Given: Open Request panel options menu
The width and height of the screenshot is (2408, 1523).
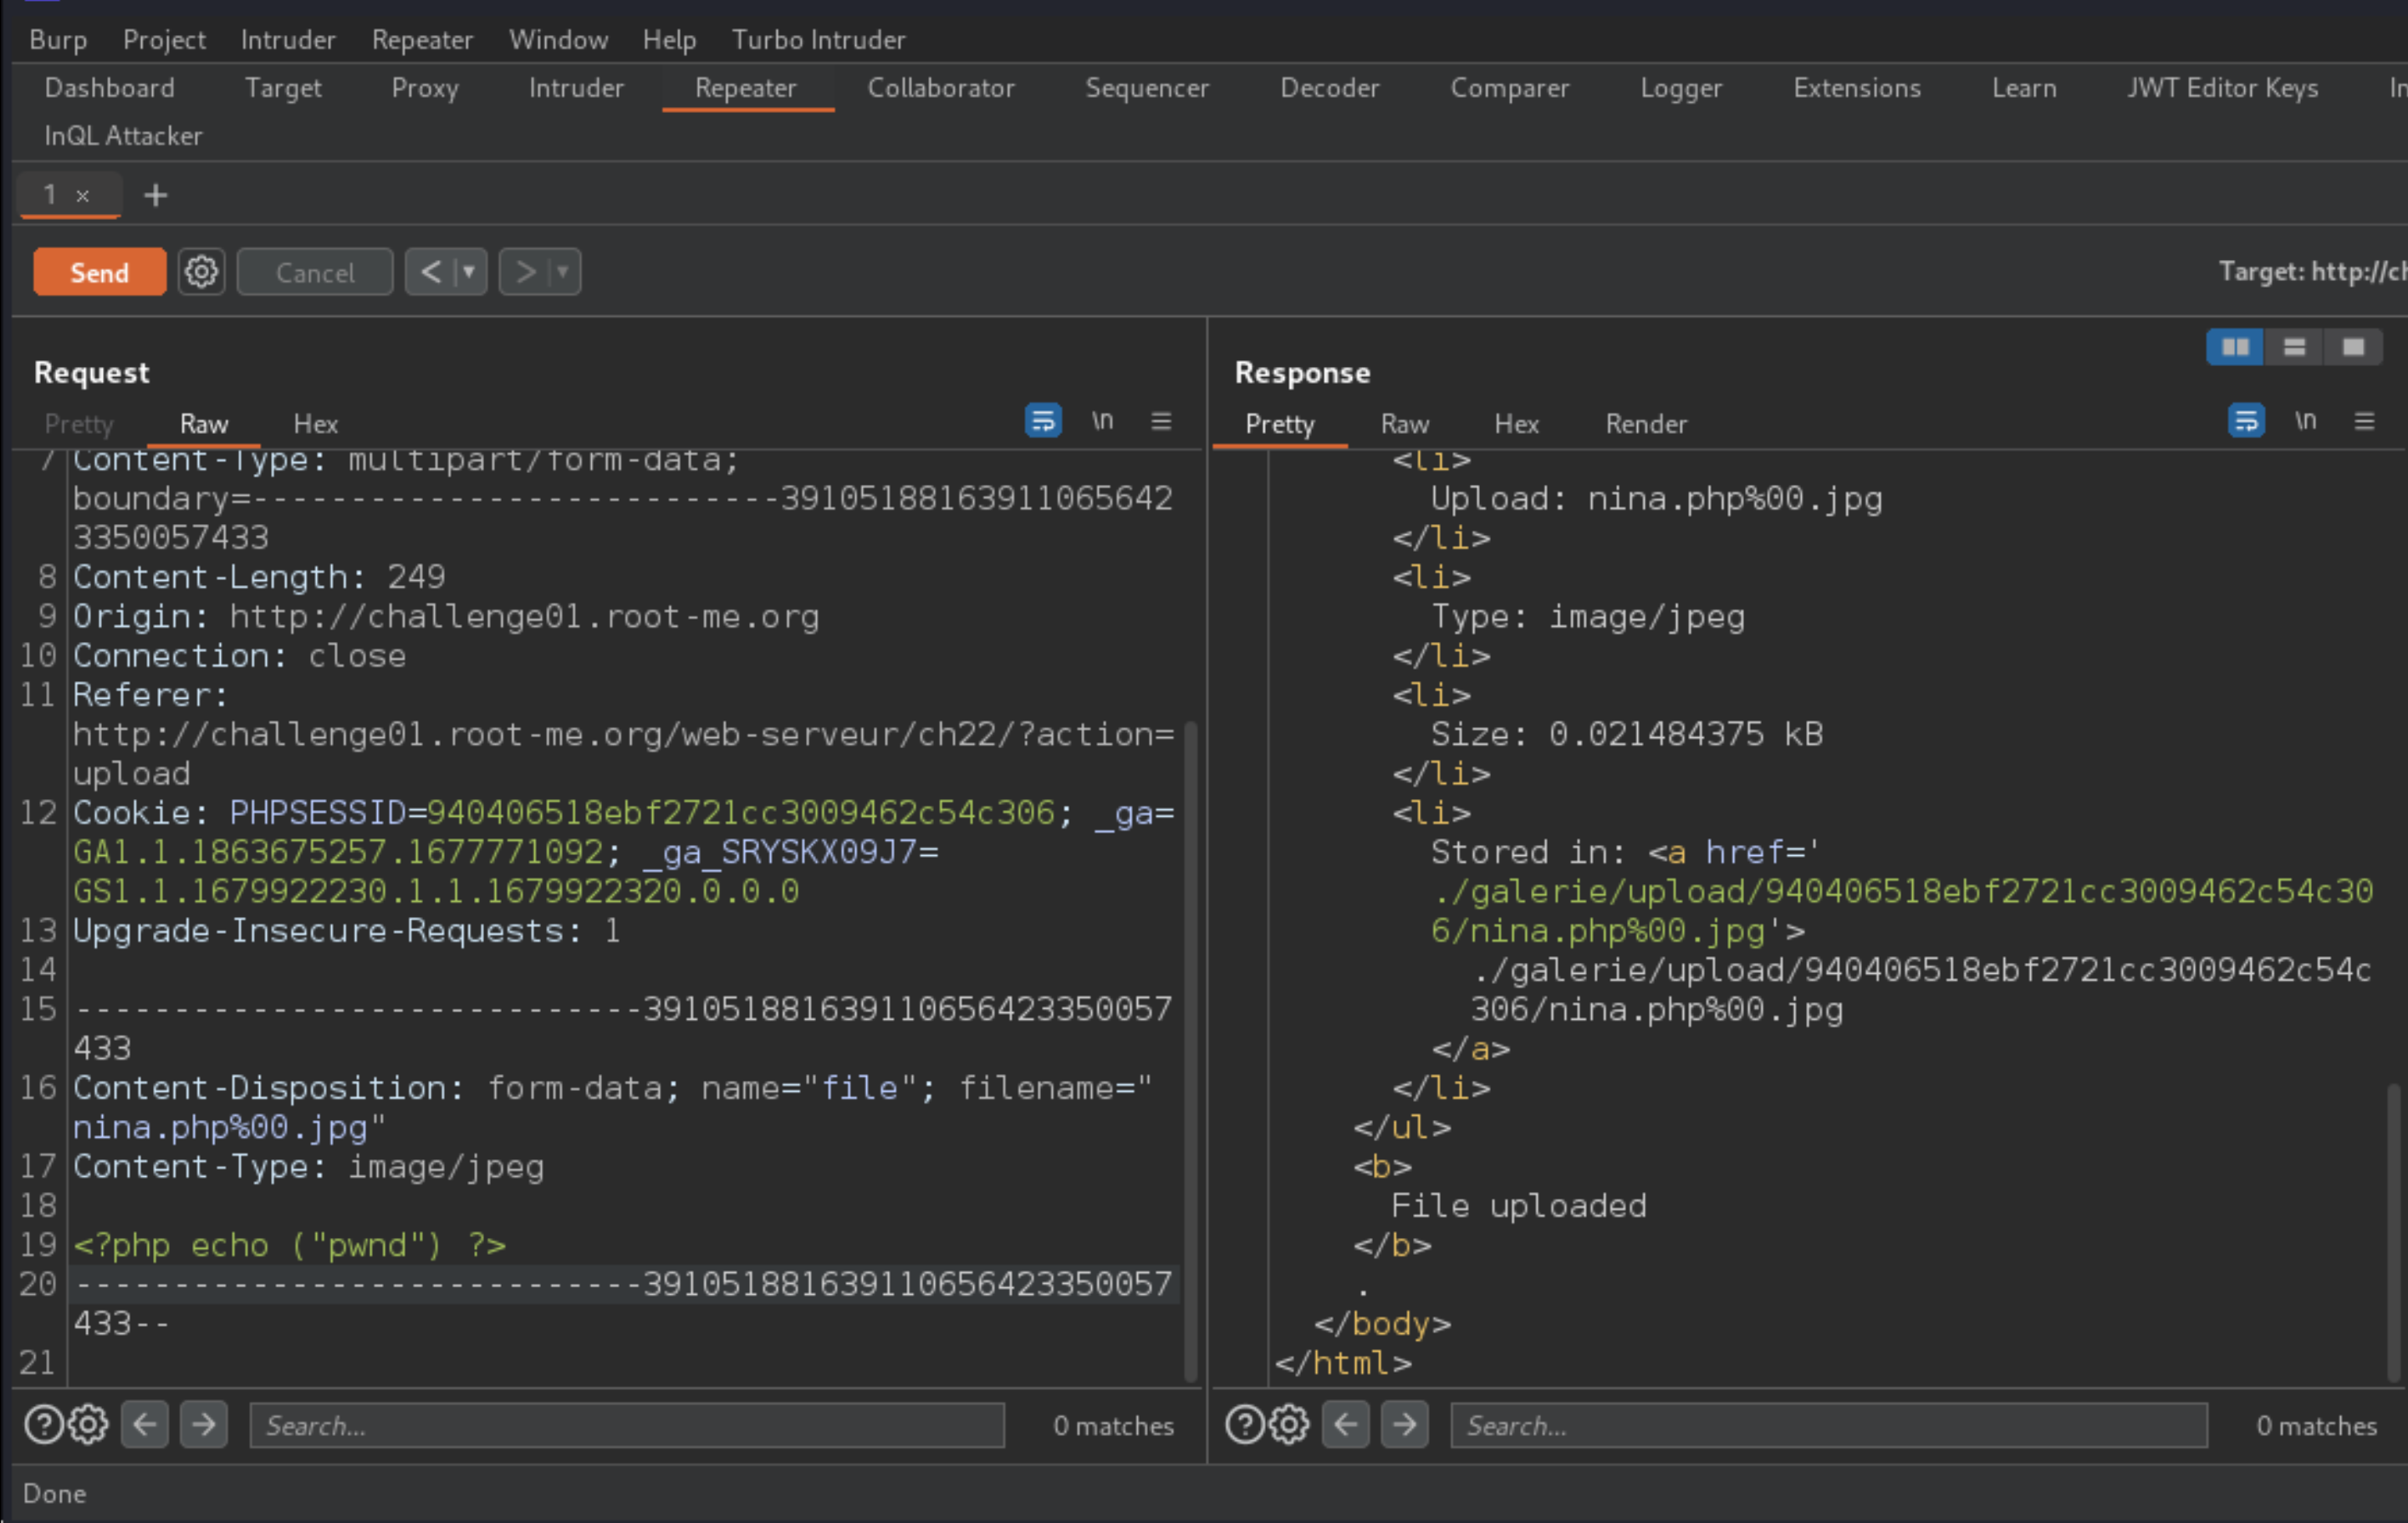Looking at the screenshot, I should [1161, 421].
